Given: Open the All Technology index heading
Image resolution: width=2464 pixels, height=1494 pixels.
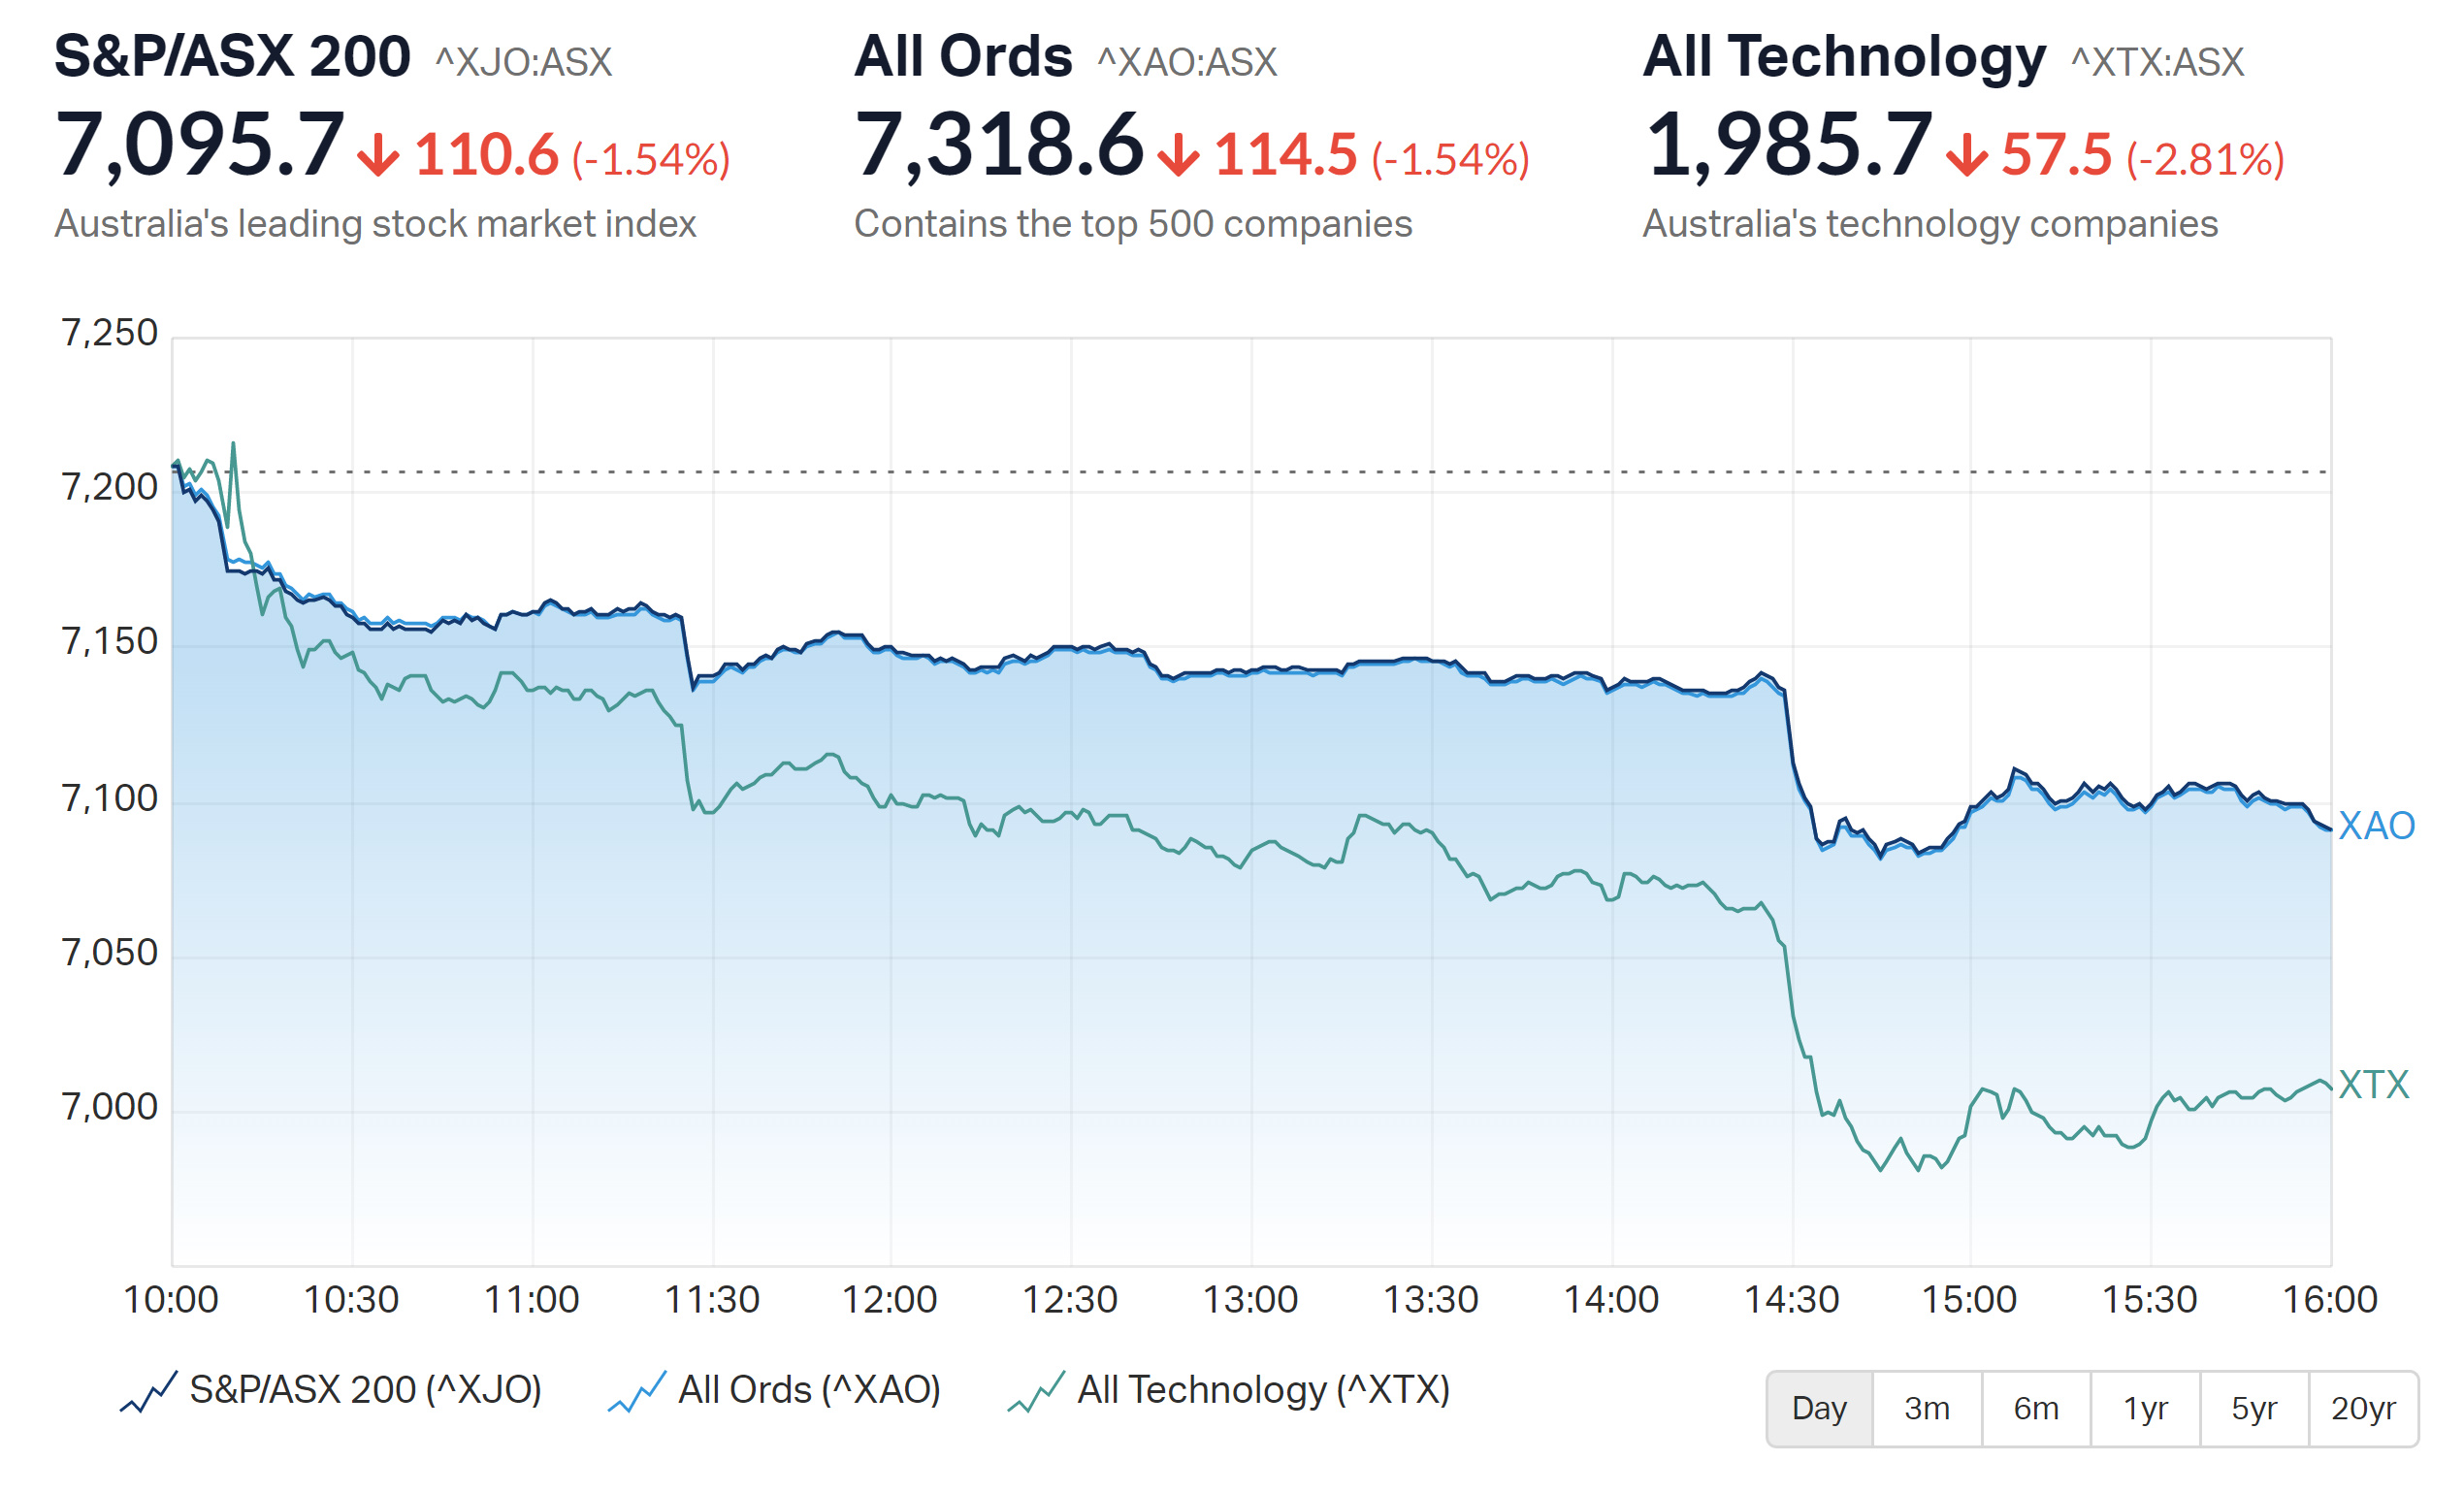Looking at the screenshot, I should point(1844,56).
